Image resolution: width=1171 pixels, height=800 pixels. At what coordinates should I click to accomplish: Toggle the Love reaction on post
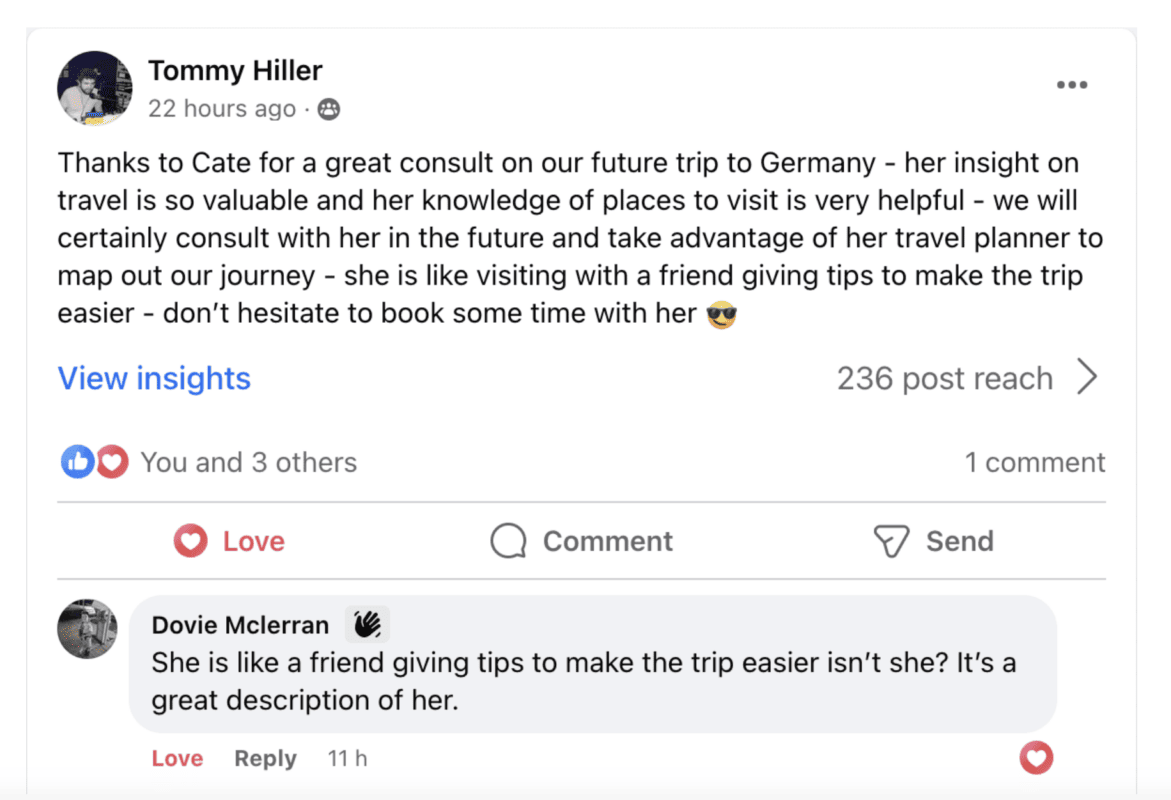point(229,541)
